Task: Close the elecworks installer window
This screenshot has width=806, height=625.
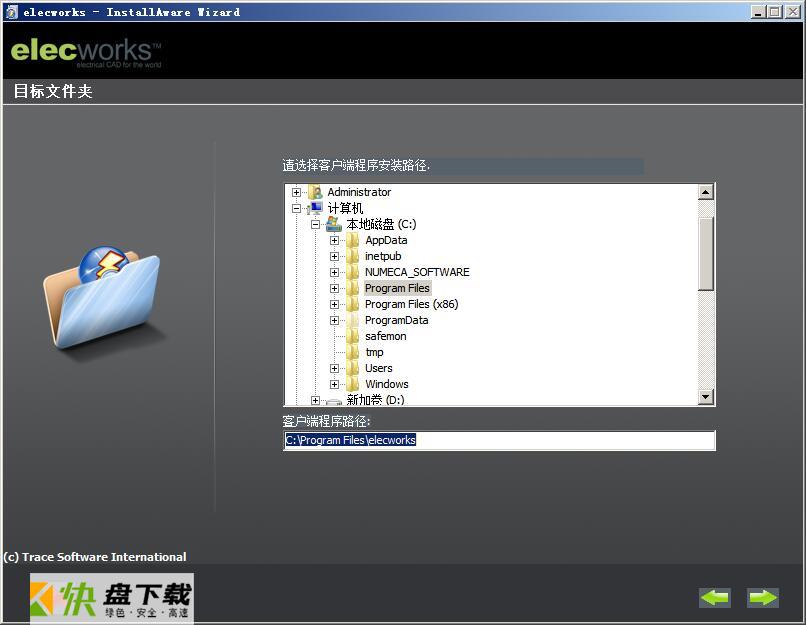Action: (x=792, y=12)
